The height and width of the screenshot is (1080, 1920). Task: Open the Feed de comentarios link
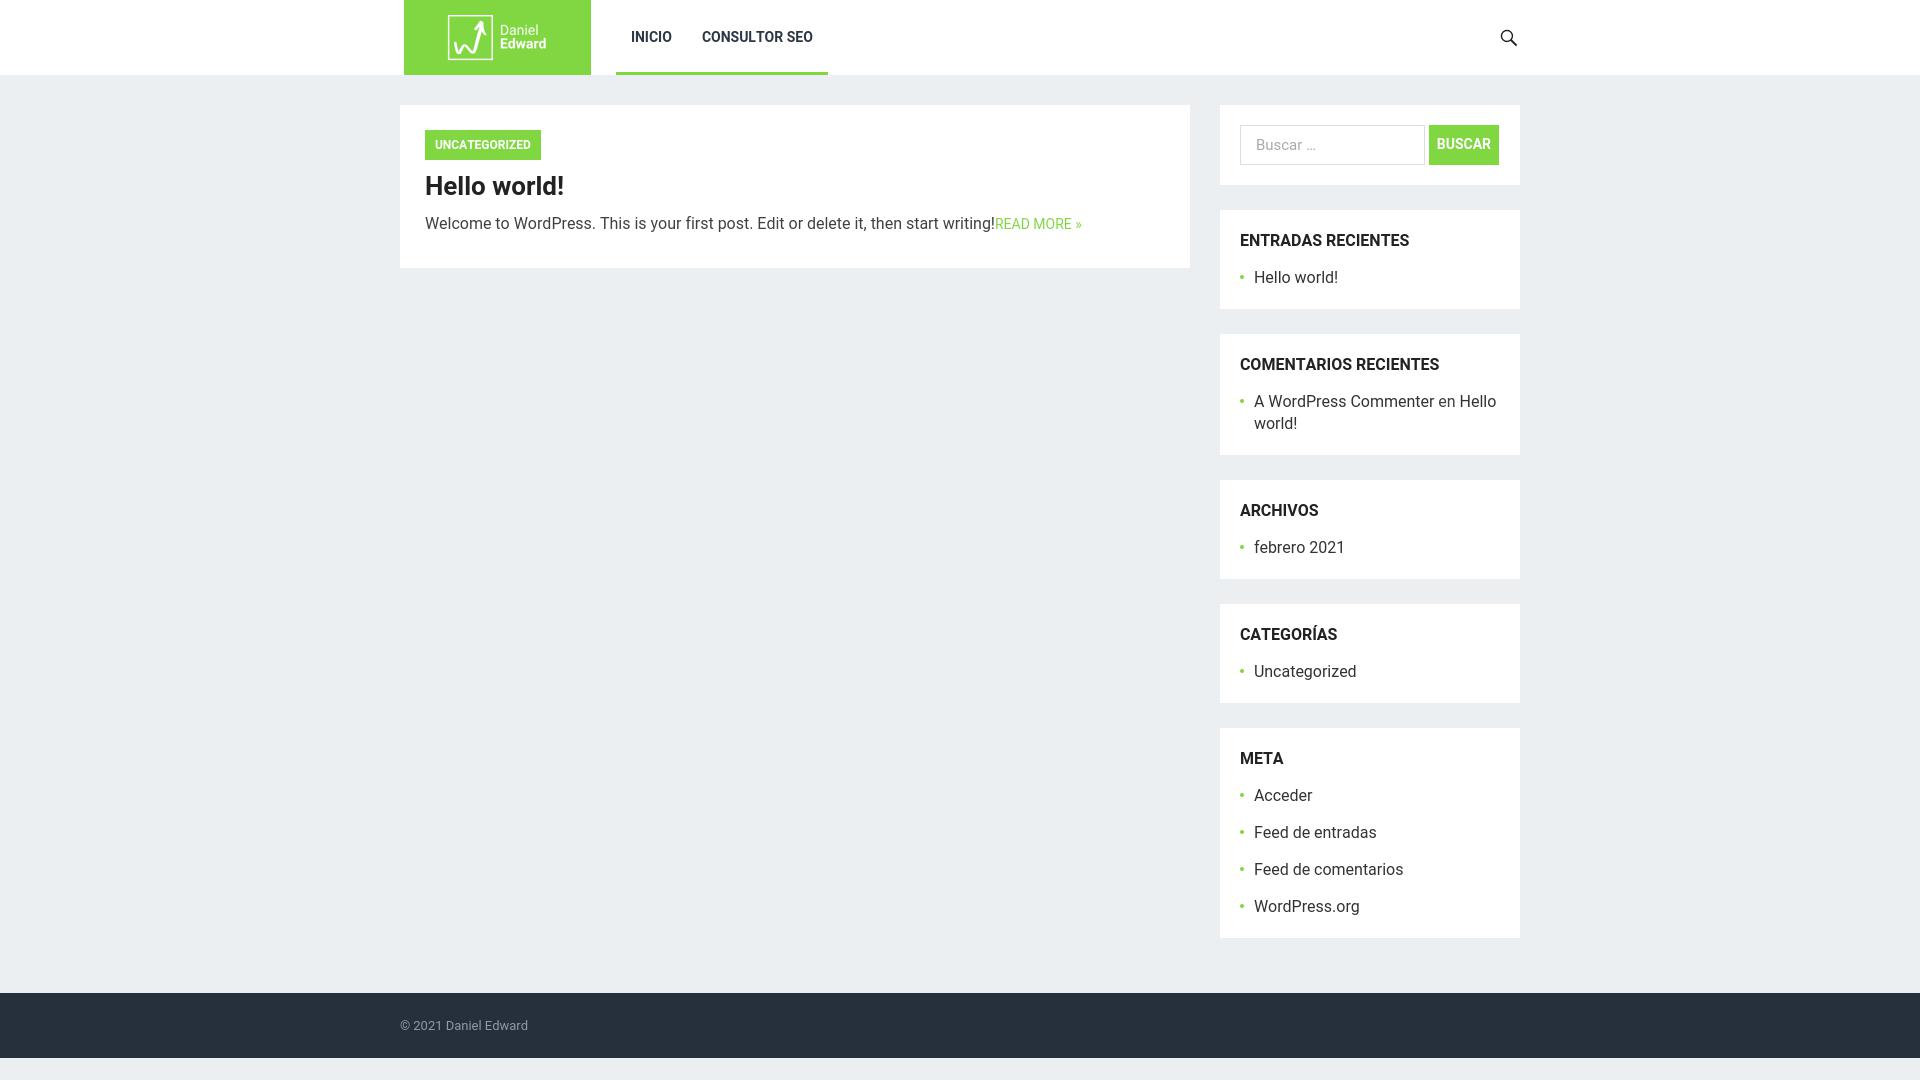(1328, 870)
